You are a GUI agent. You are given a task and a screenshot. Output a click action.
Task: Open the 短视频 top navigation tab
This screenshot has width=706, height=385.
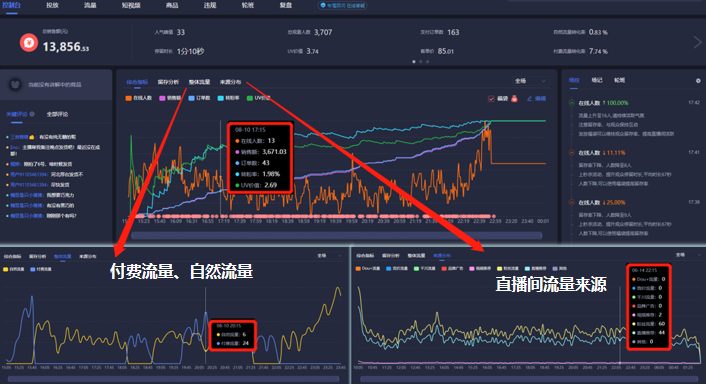pos(131,5)
